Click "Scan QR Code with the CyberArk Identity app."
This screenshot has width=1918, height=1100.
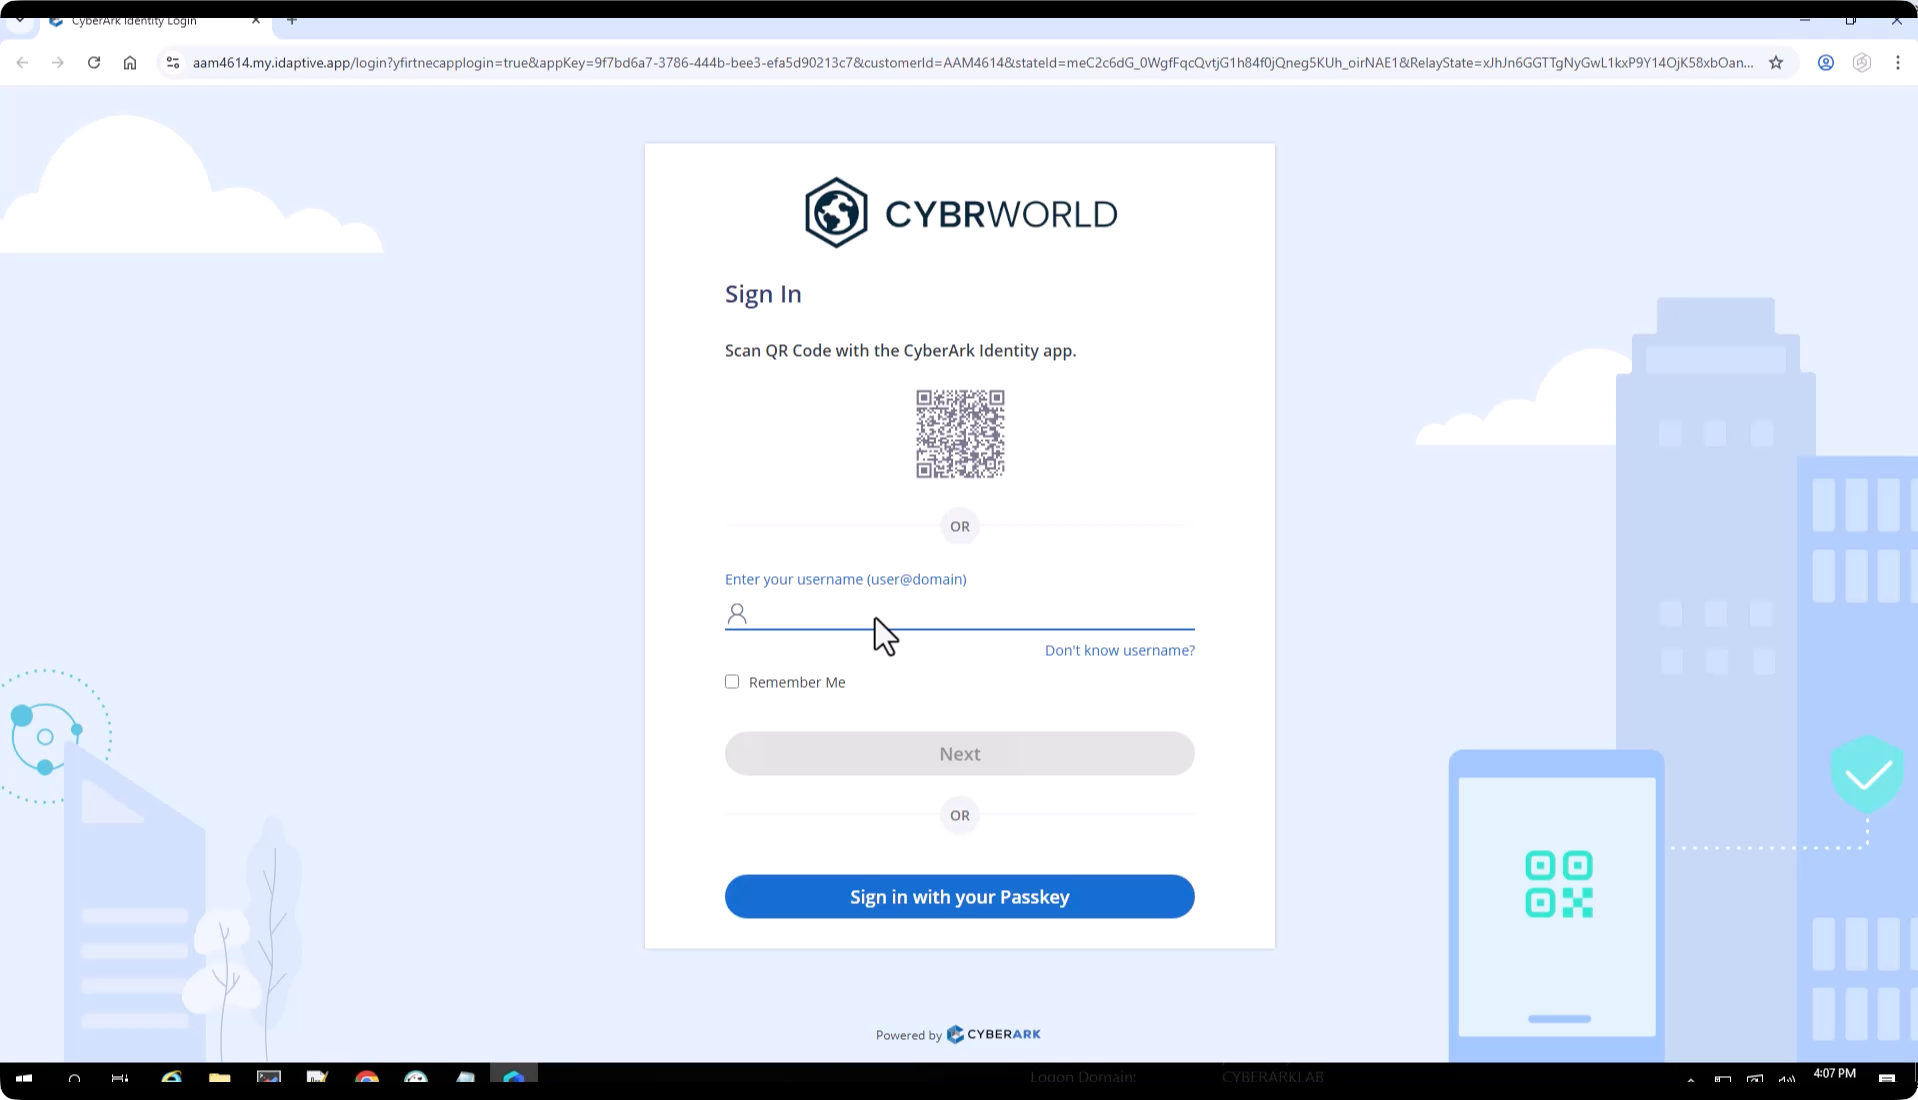coord(900,350)
